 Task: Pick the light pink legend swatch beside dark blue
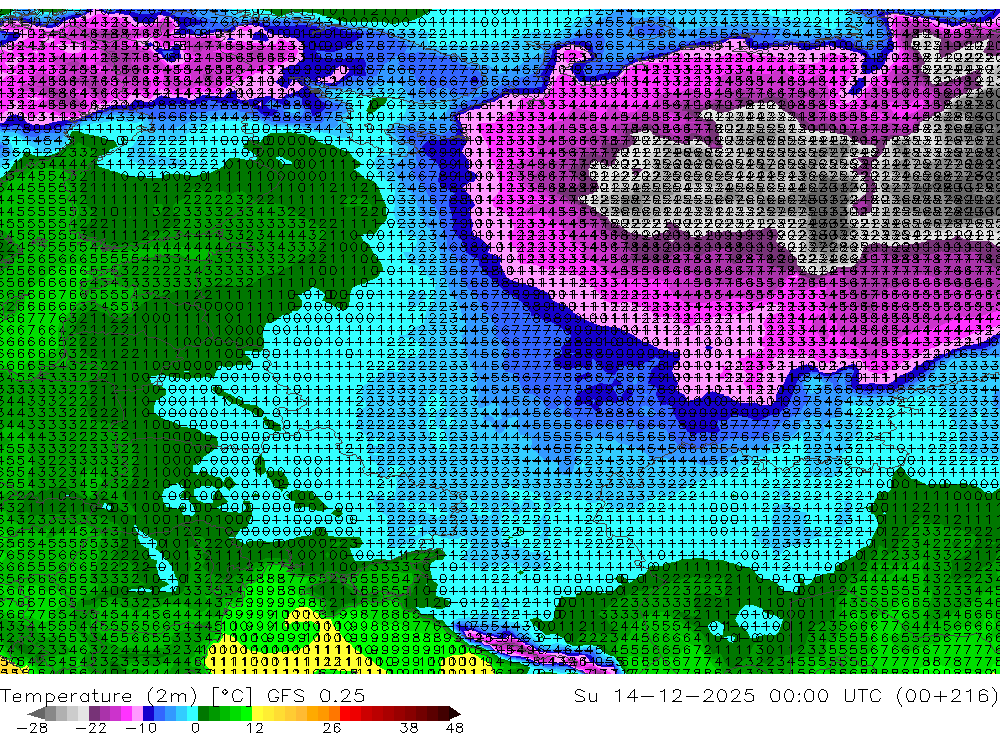(137, 713)
